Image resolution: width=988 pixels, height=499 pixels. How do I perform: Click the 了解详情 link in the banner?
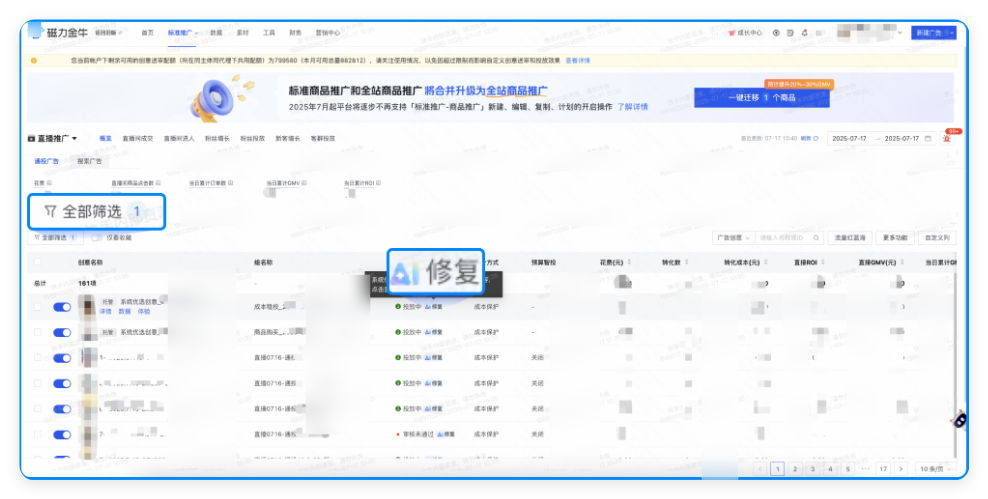tap(632, 107)
